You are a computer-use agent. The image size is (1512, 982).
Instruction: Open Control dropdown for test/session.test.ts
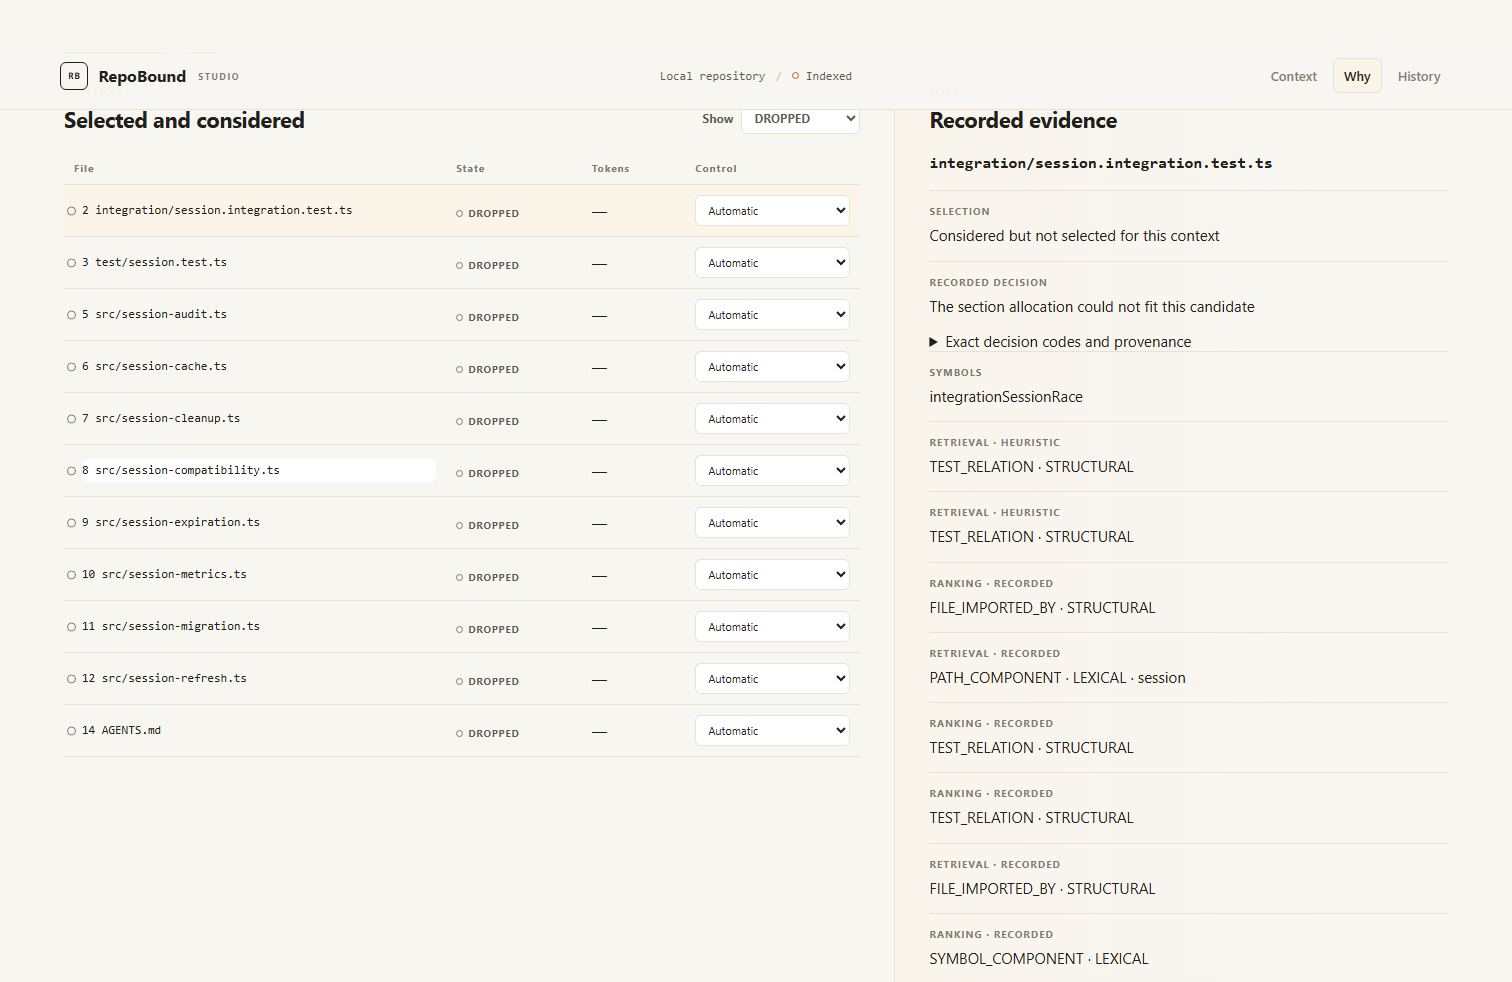coord(772,263)
